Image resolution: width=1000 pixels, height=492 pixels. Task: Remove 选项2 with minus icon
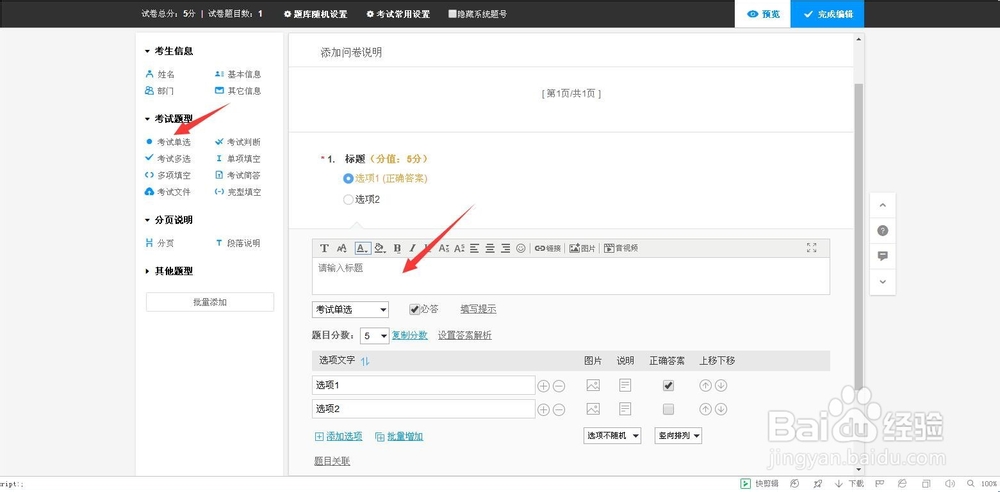[x=559, y=410]
